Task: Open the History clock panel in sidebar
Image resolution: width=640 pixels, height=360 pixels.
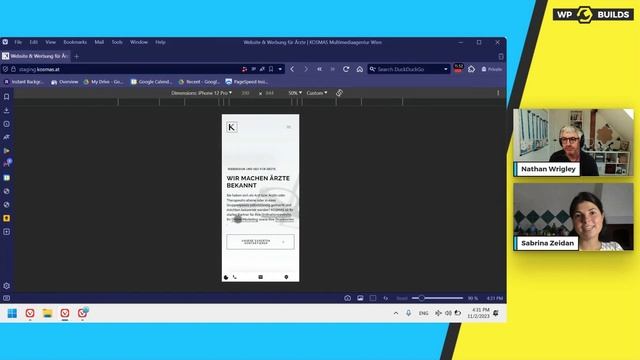Action: click(x=7, y=124)
